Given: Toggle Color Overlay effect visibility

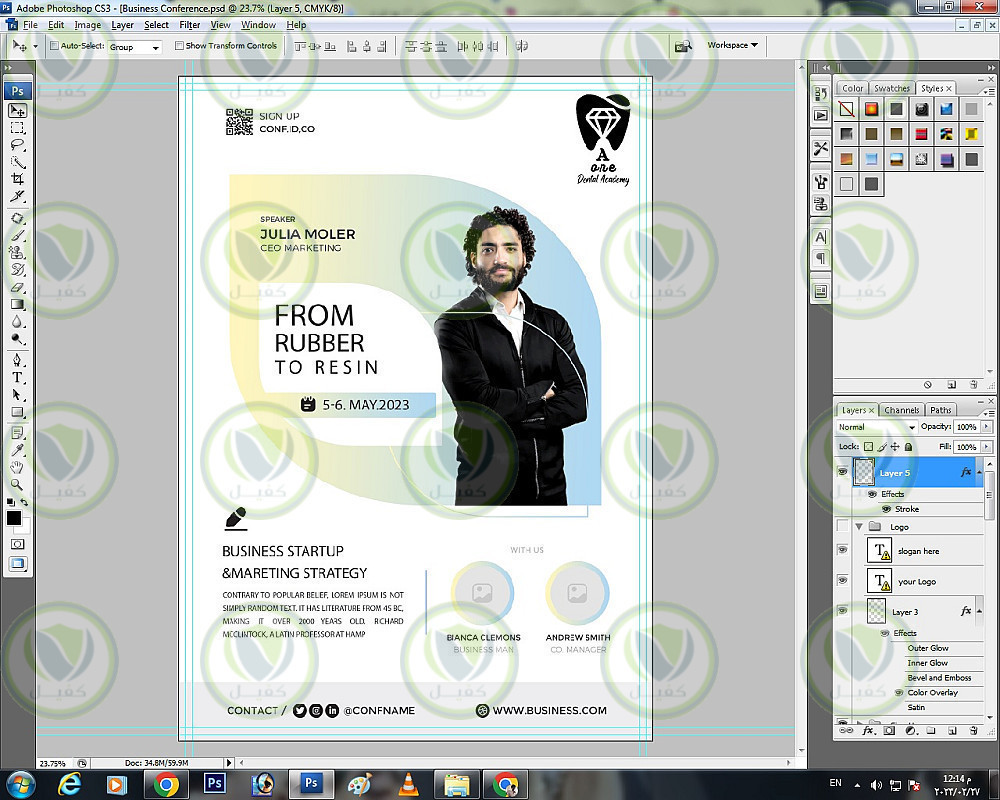Looking at the screenshot, I should 899,693.
